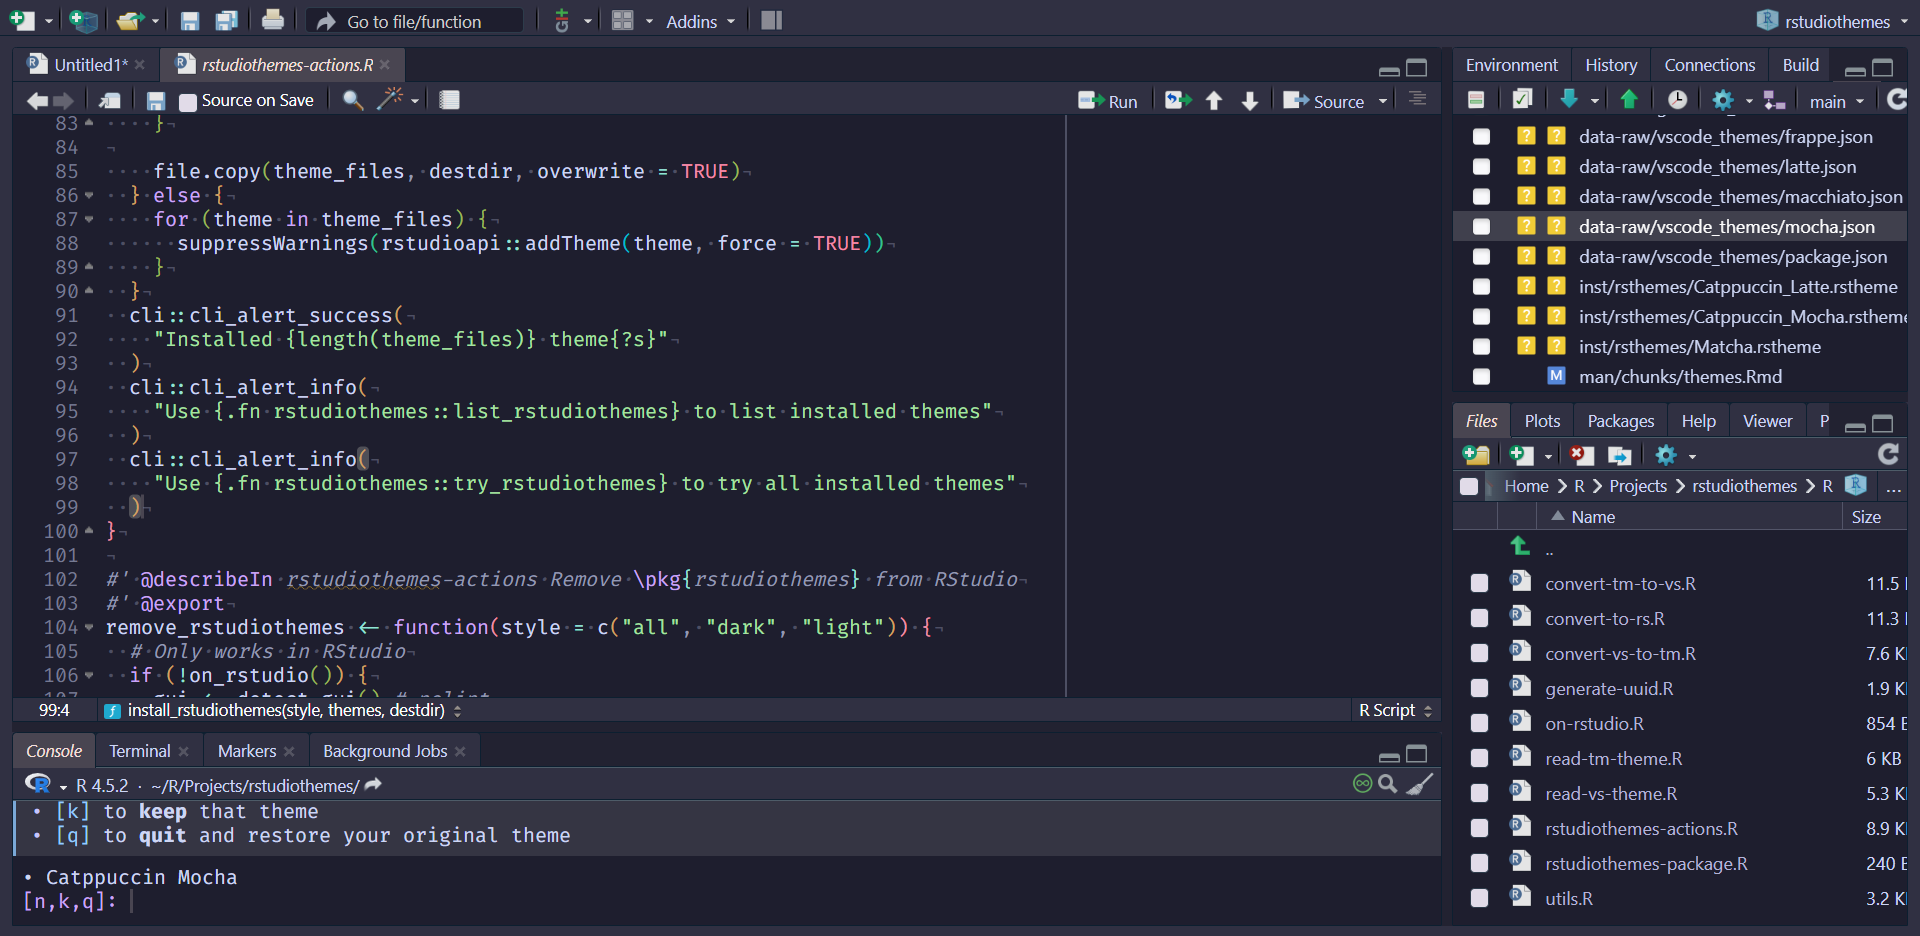Enable the Source on Save checkbox

point(188,101)
